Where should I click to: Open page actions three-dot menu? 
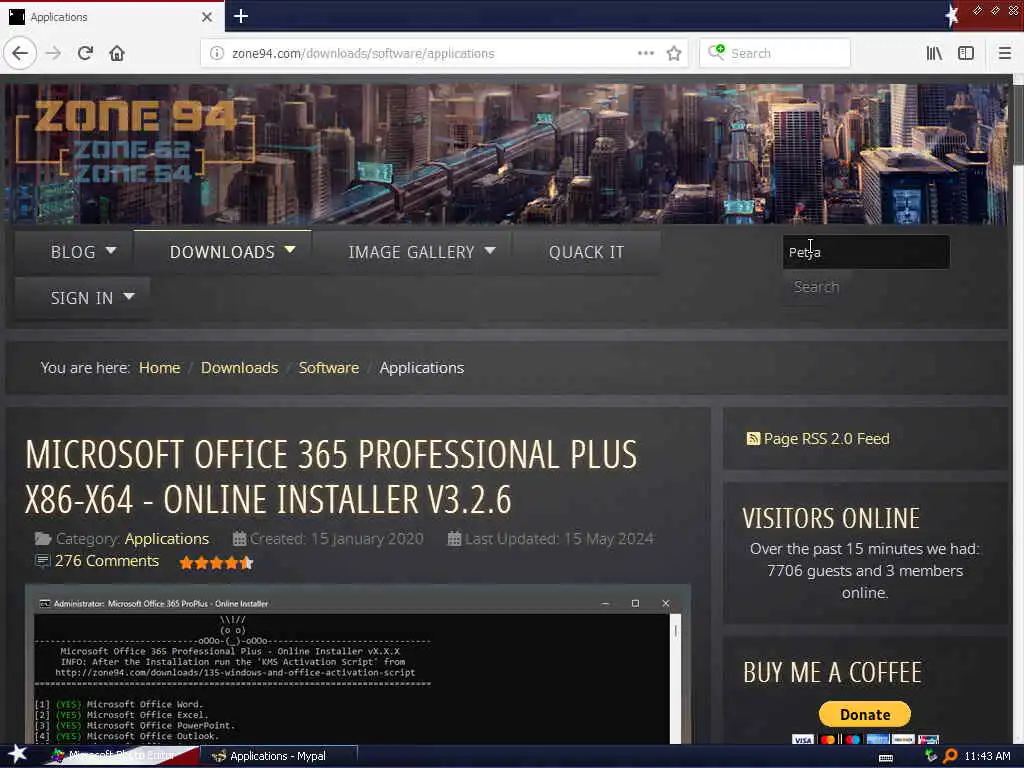tap(645, 53)
